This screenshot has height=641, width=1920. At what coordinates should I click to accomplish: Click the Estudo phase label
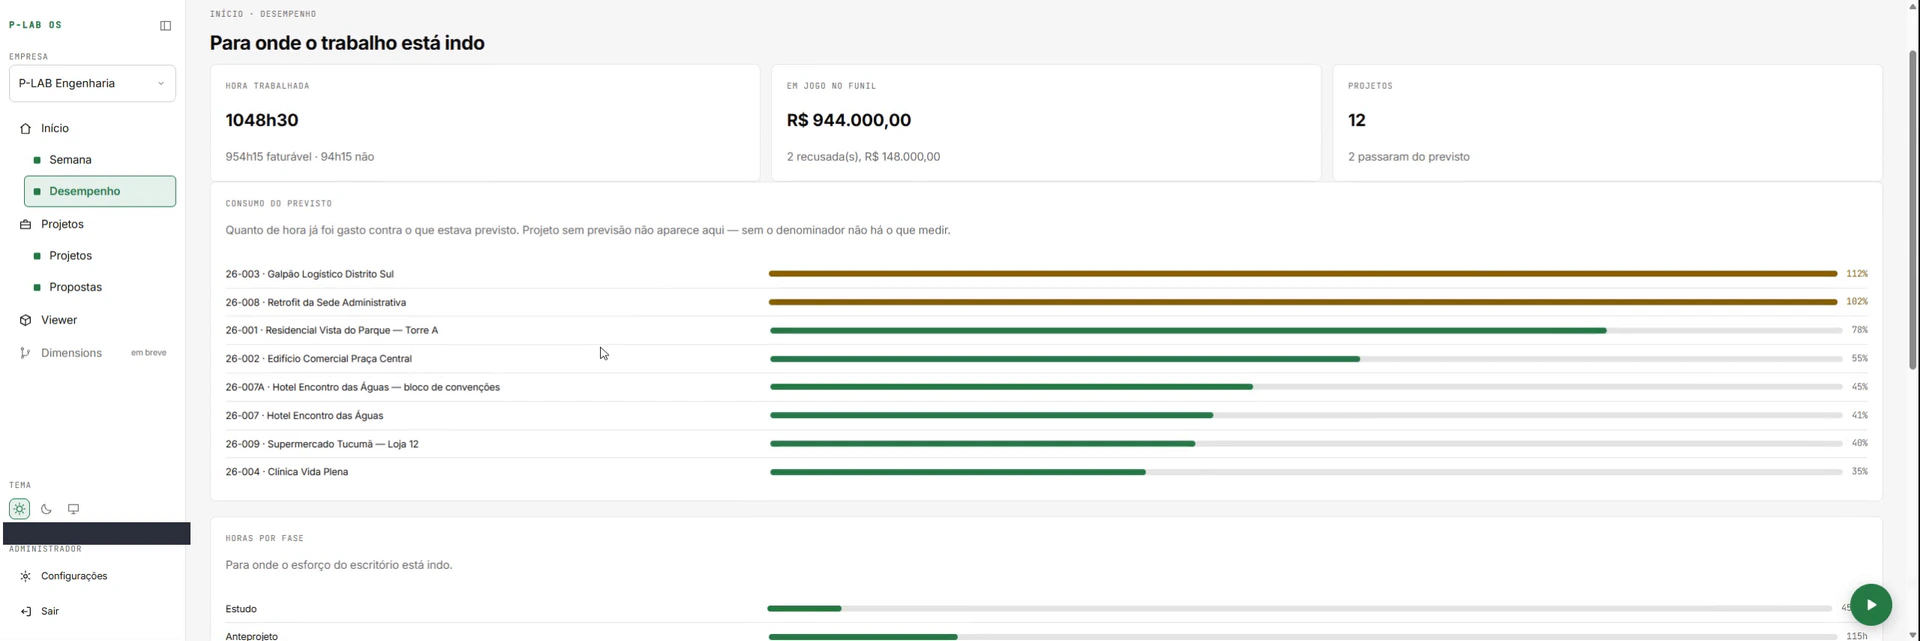point(241,609)
